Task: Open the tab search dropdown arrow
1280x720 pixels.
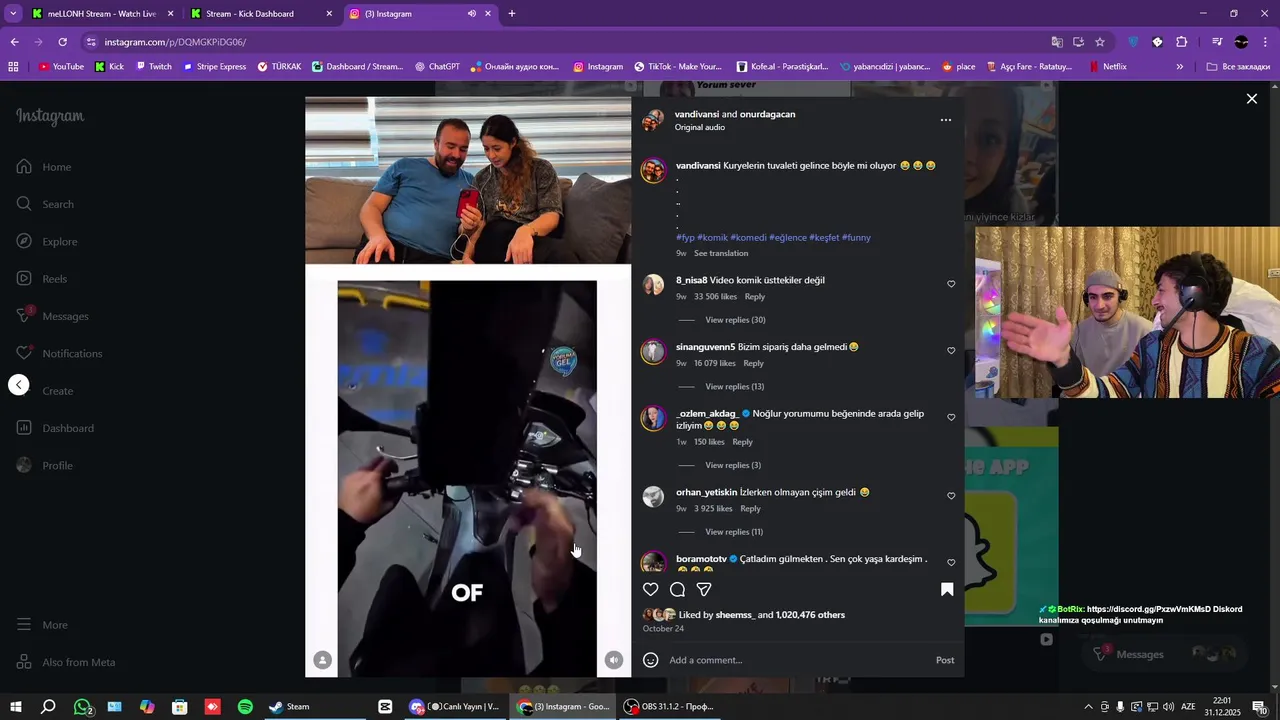Action: click(13, 14)
